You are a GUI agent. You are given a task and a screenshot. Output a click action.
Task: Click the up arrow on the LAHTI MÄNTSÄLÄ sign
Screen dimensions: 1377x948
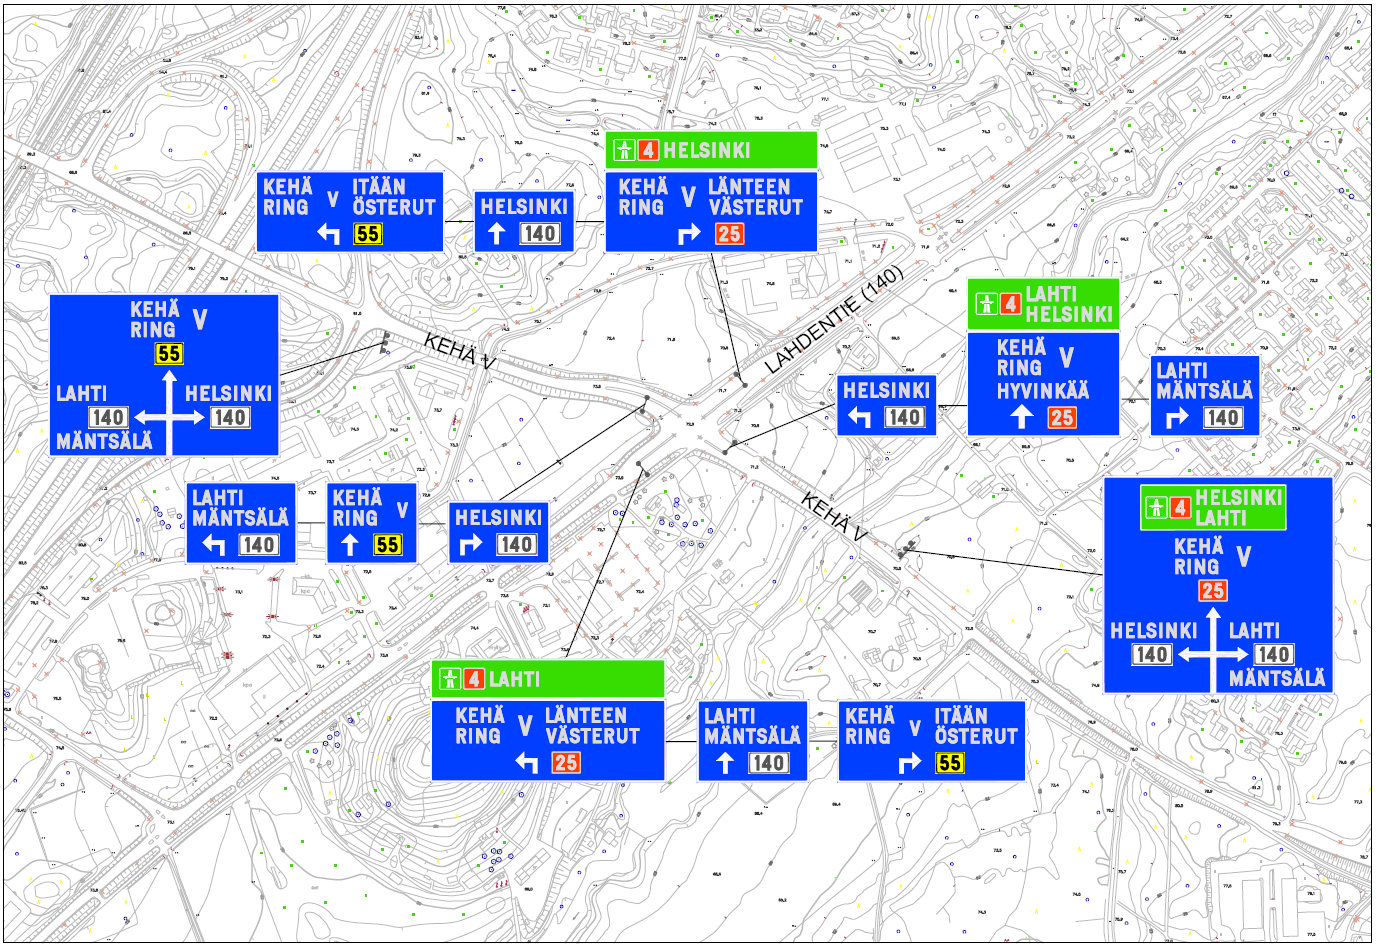tap(725, 763)
